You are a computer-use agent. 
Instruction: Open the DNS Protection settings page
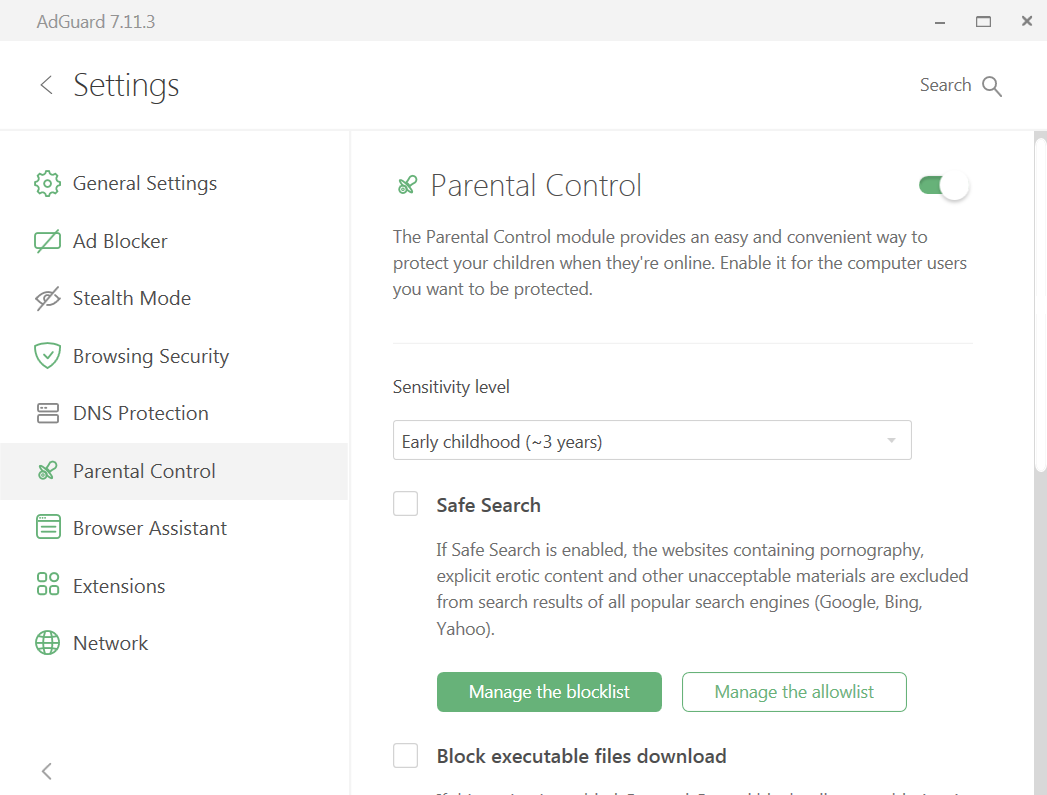pyautogui.click(x=140, y=412)
